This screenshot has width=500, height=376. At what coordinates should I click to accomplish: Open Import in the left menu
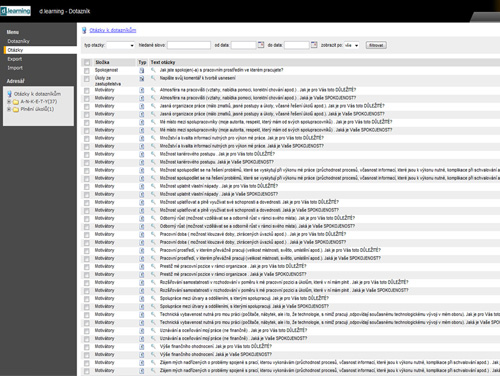[x=15, y=68]
